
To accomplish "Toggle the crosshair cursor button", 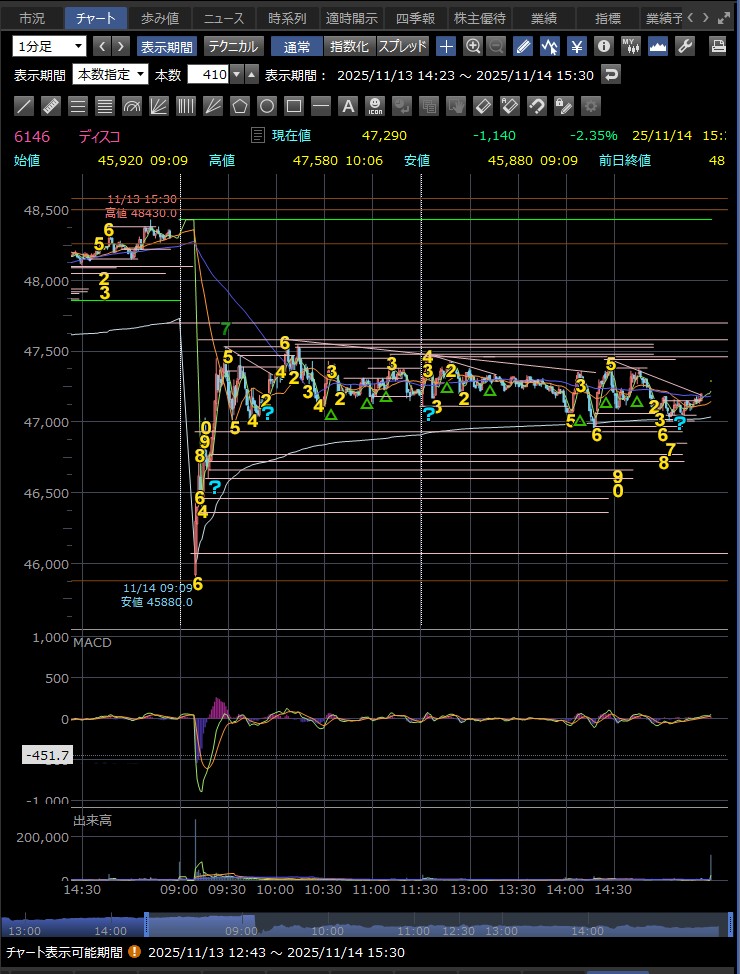I will pos(446,46).
